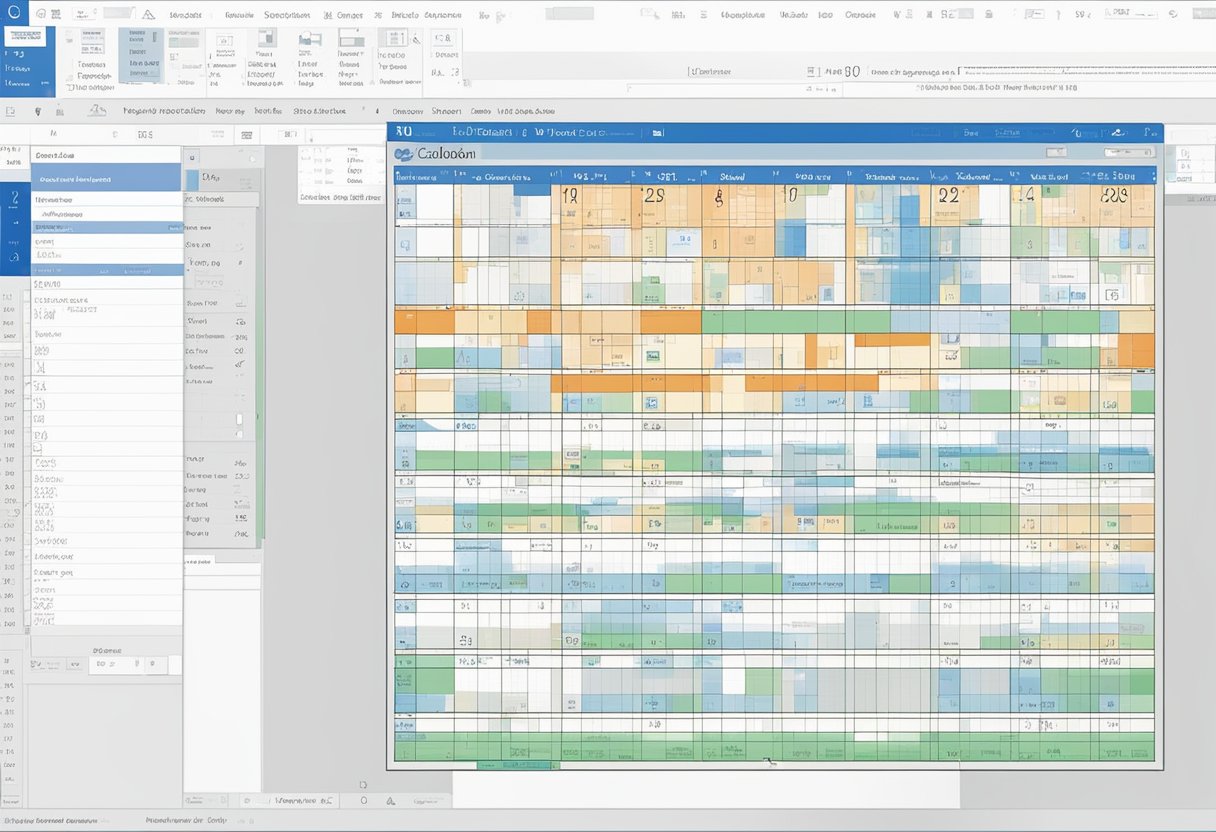
Task: Click the bed-shaped icon in the ribbon
Action: pos(310,39)
